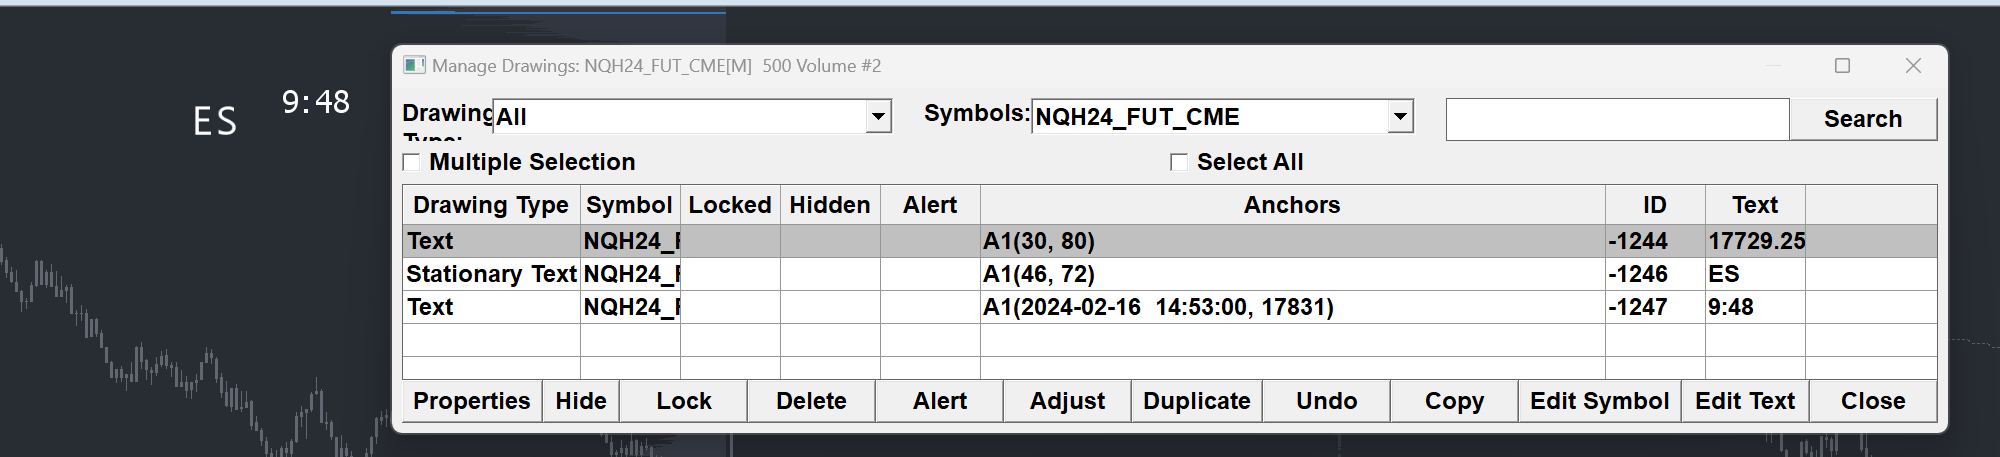Click the Edit Symbol button
Screen dimensions: 2000x457
(1599, 401)
